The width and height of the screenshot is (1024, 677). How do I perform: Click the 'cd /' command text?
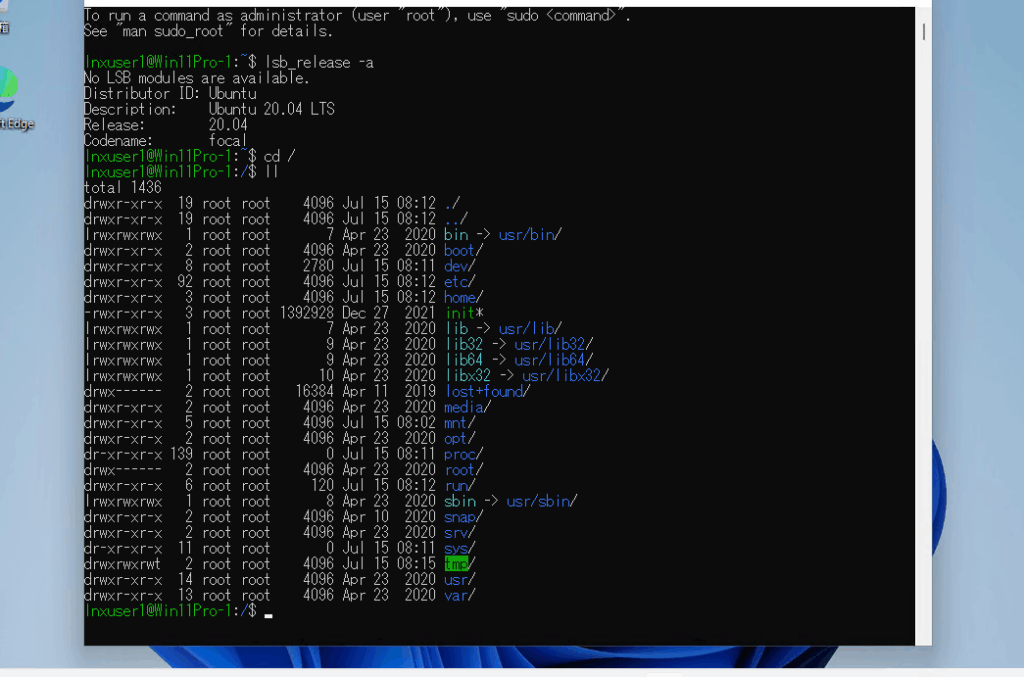tap(279, 156)
